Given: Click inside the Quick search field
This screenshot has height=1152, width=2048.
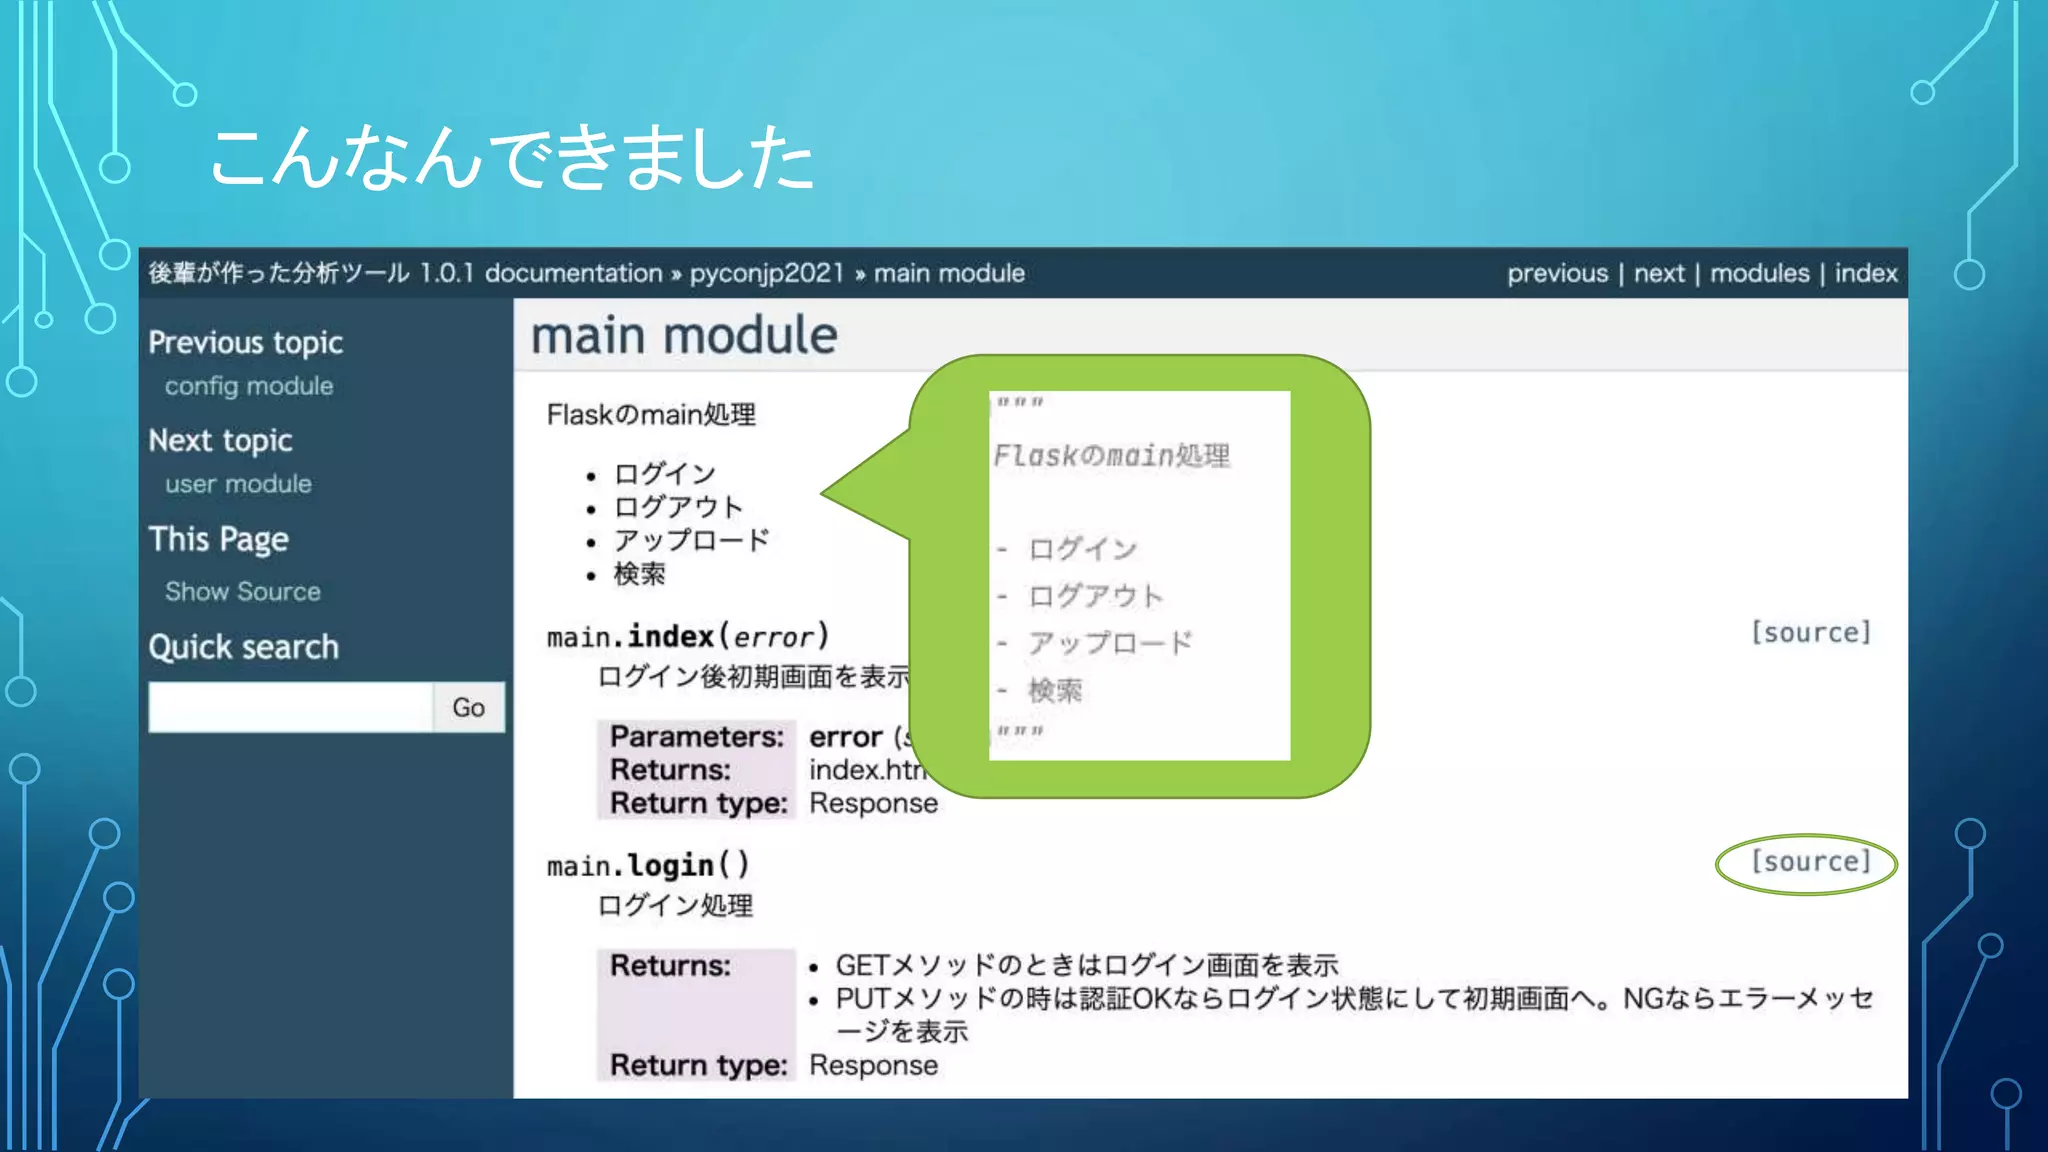Looking at the screenshot, I should coord(290,707).
